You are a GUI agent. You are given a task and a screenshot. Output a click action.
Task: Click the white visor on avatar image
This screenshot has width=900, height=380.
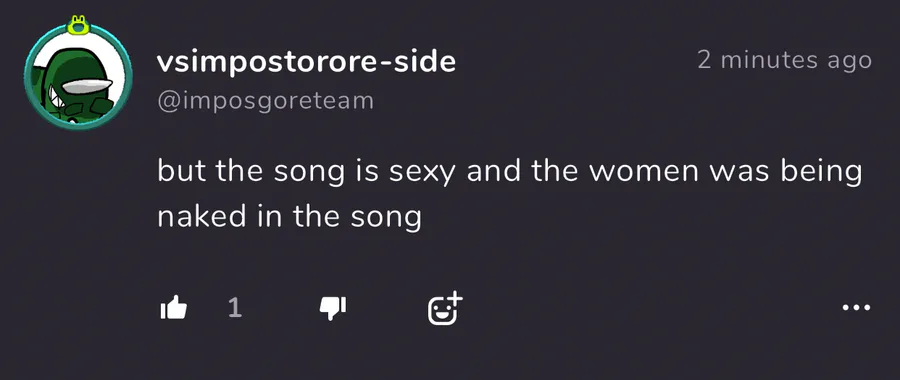click(87, 86)
